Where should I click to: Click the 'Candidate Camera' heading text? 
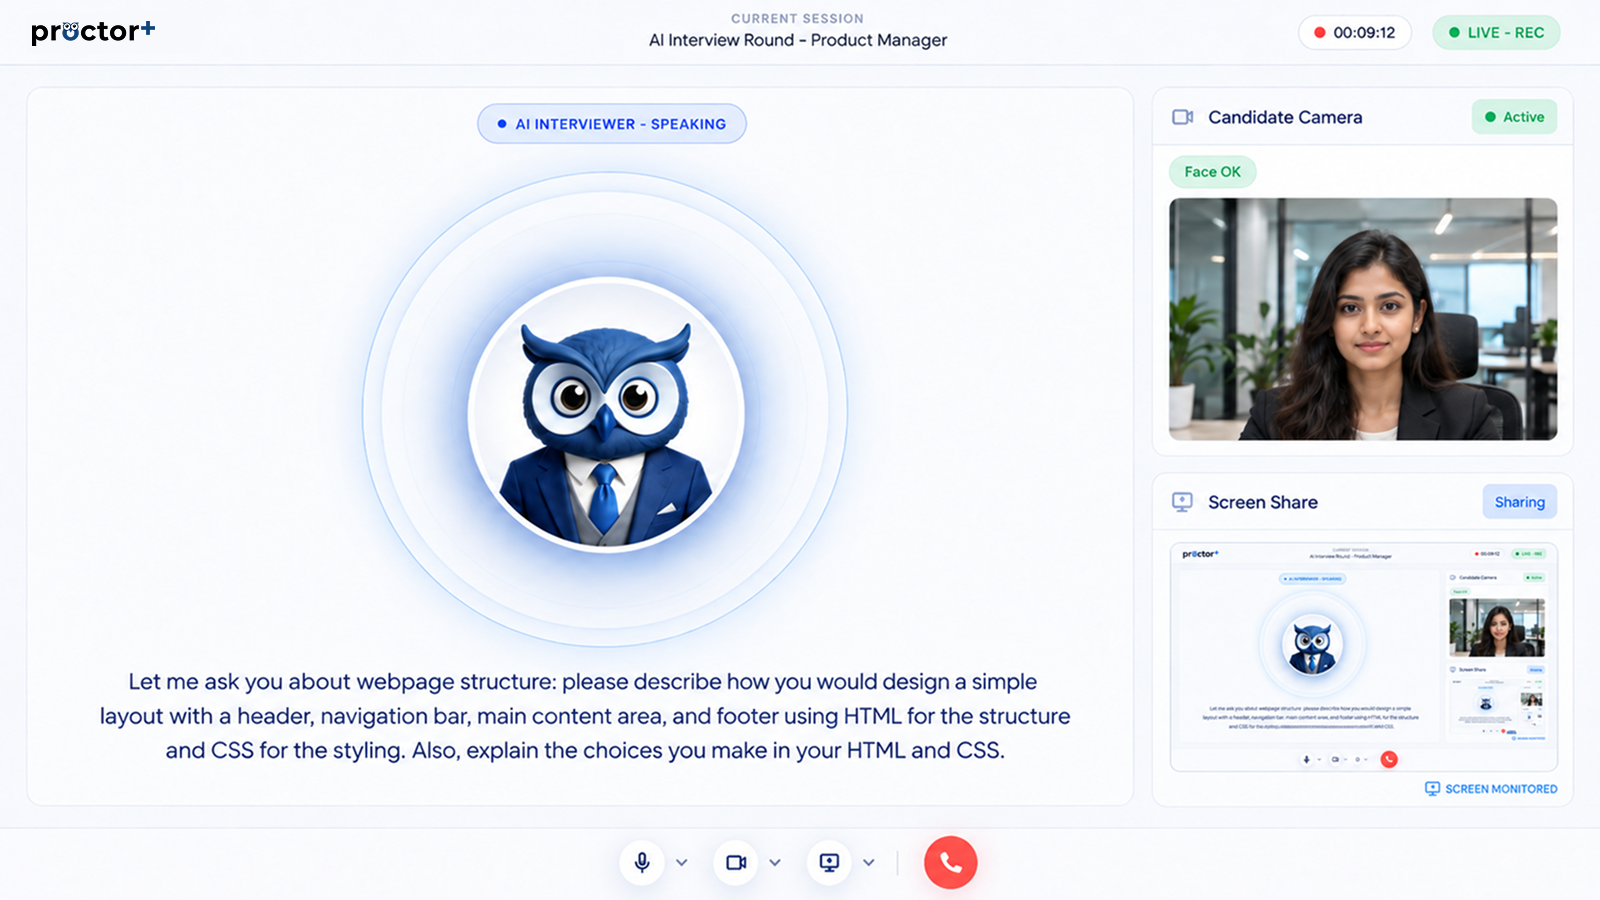[1285, 117]
